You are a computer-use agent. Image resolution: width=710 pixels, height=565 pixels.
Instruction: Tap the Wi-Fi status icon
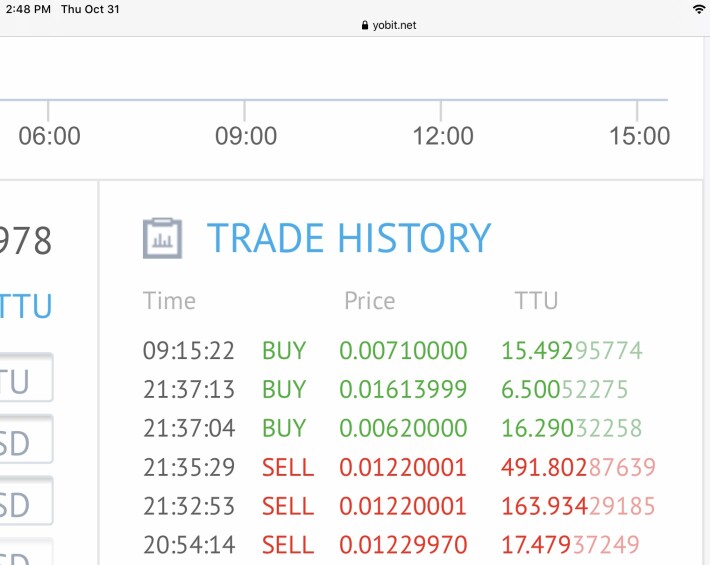700,9
